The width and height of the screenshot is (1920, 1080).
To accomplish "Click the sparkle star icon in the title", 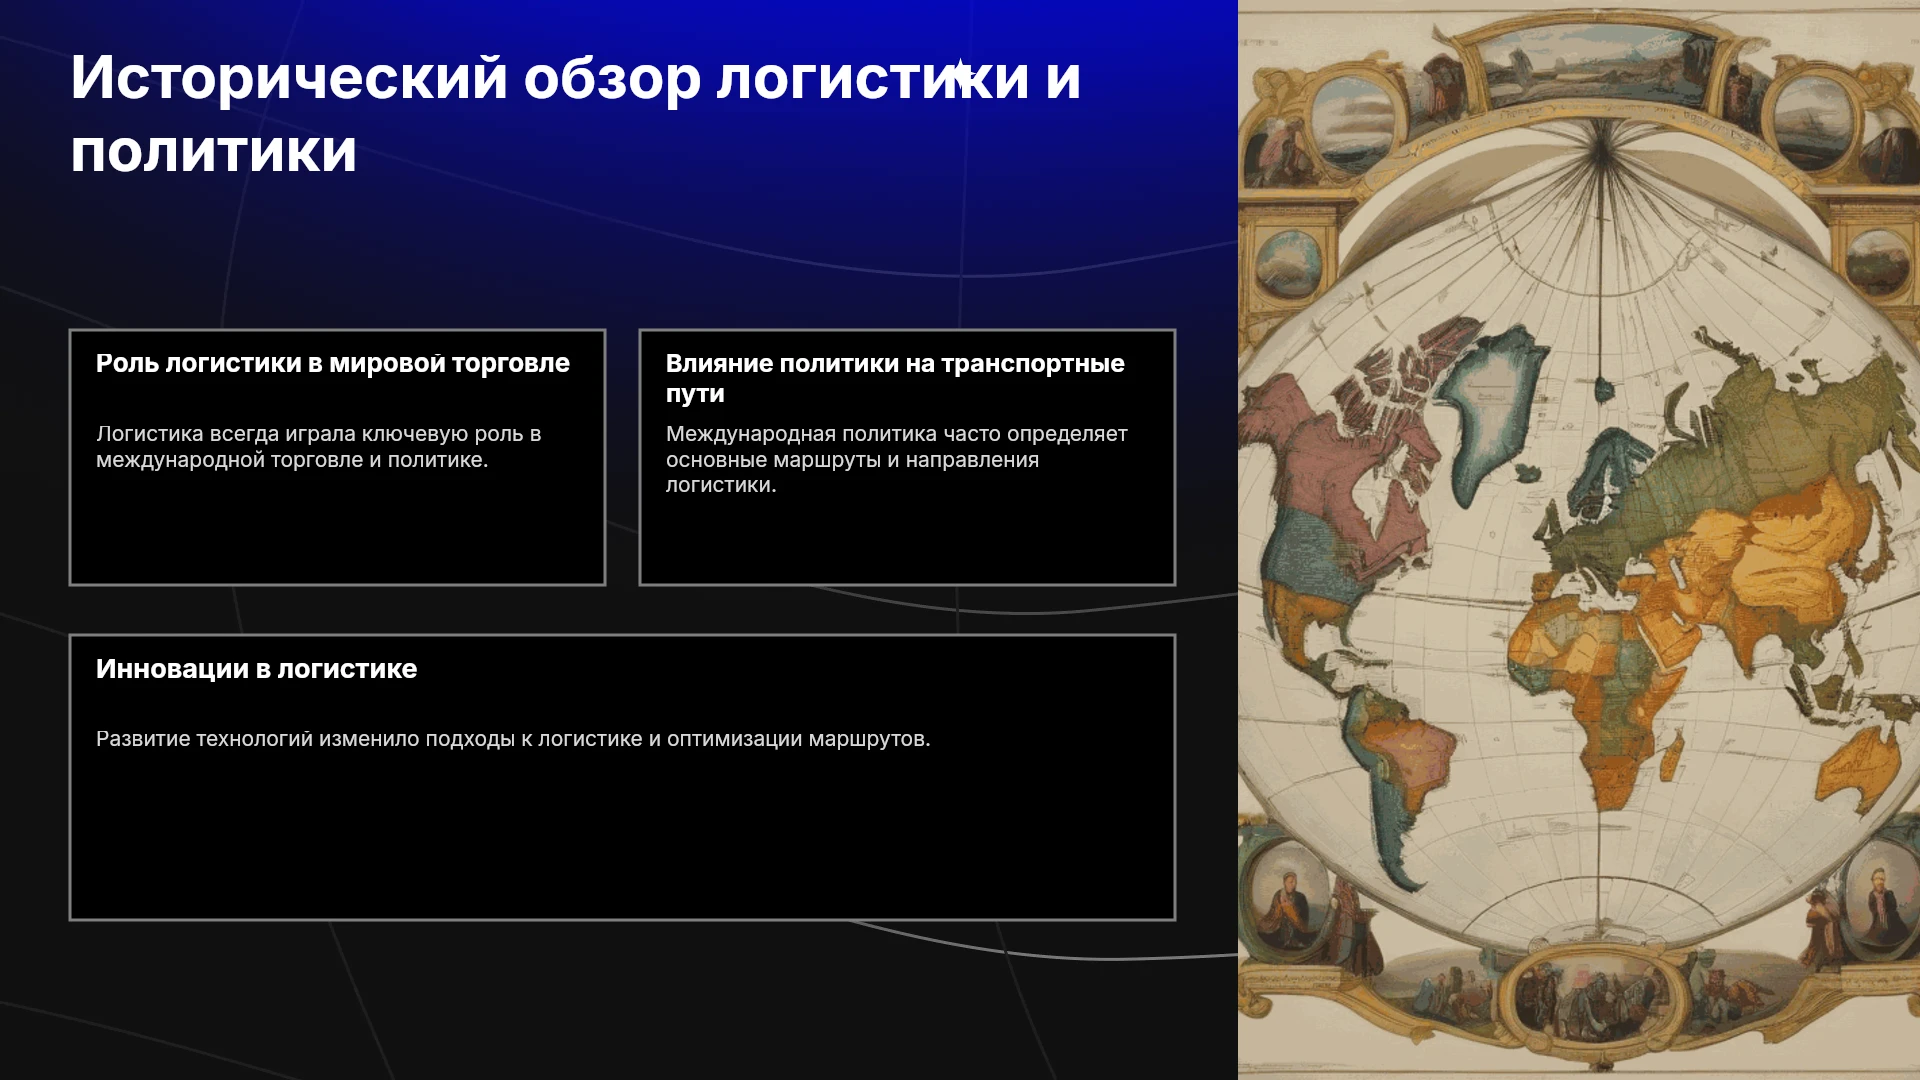I will pyautogui.click(x=960, y=74).
